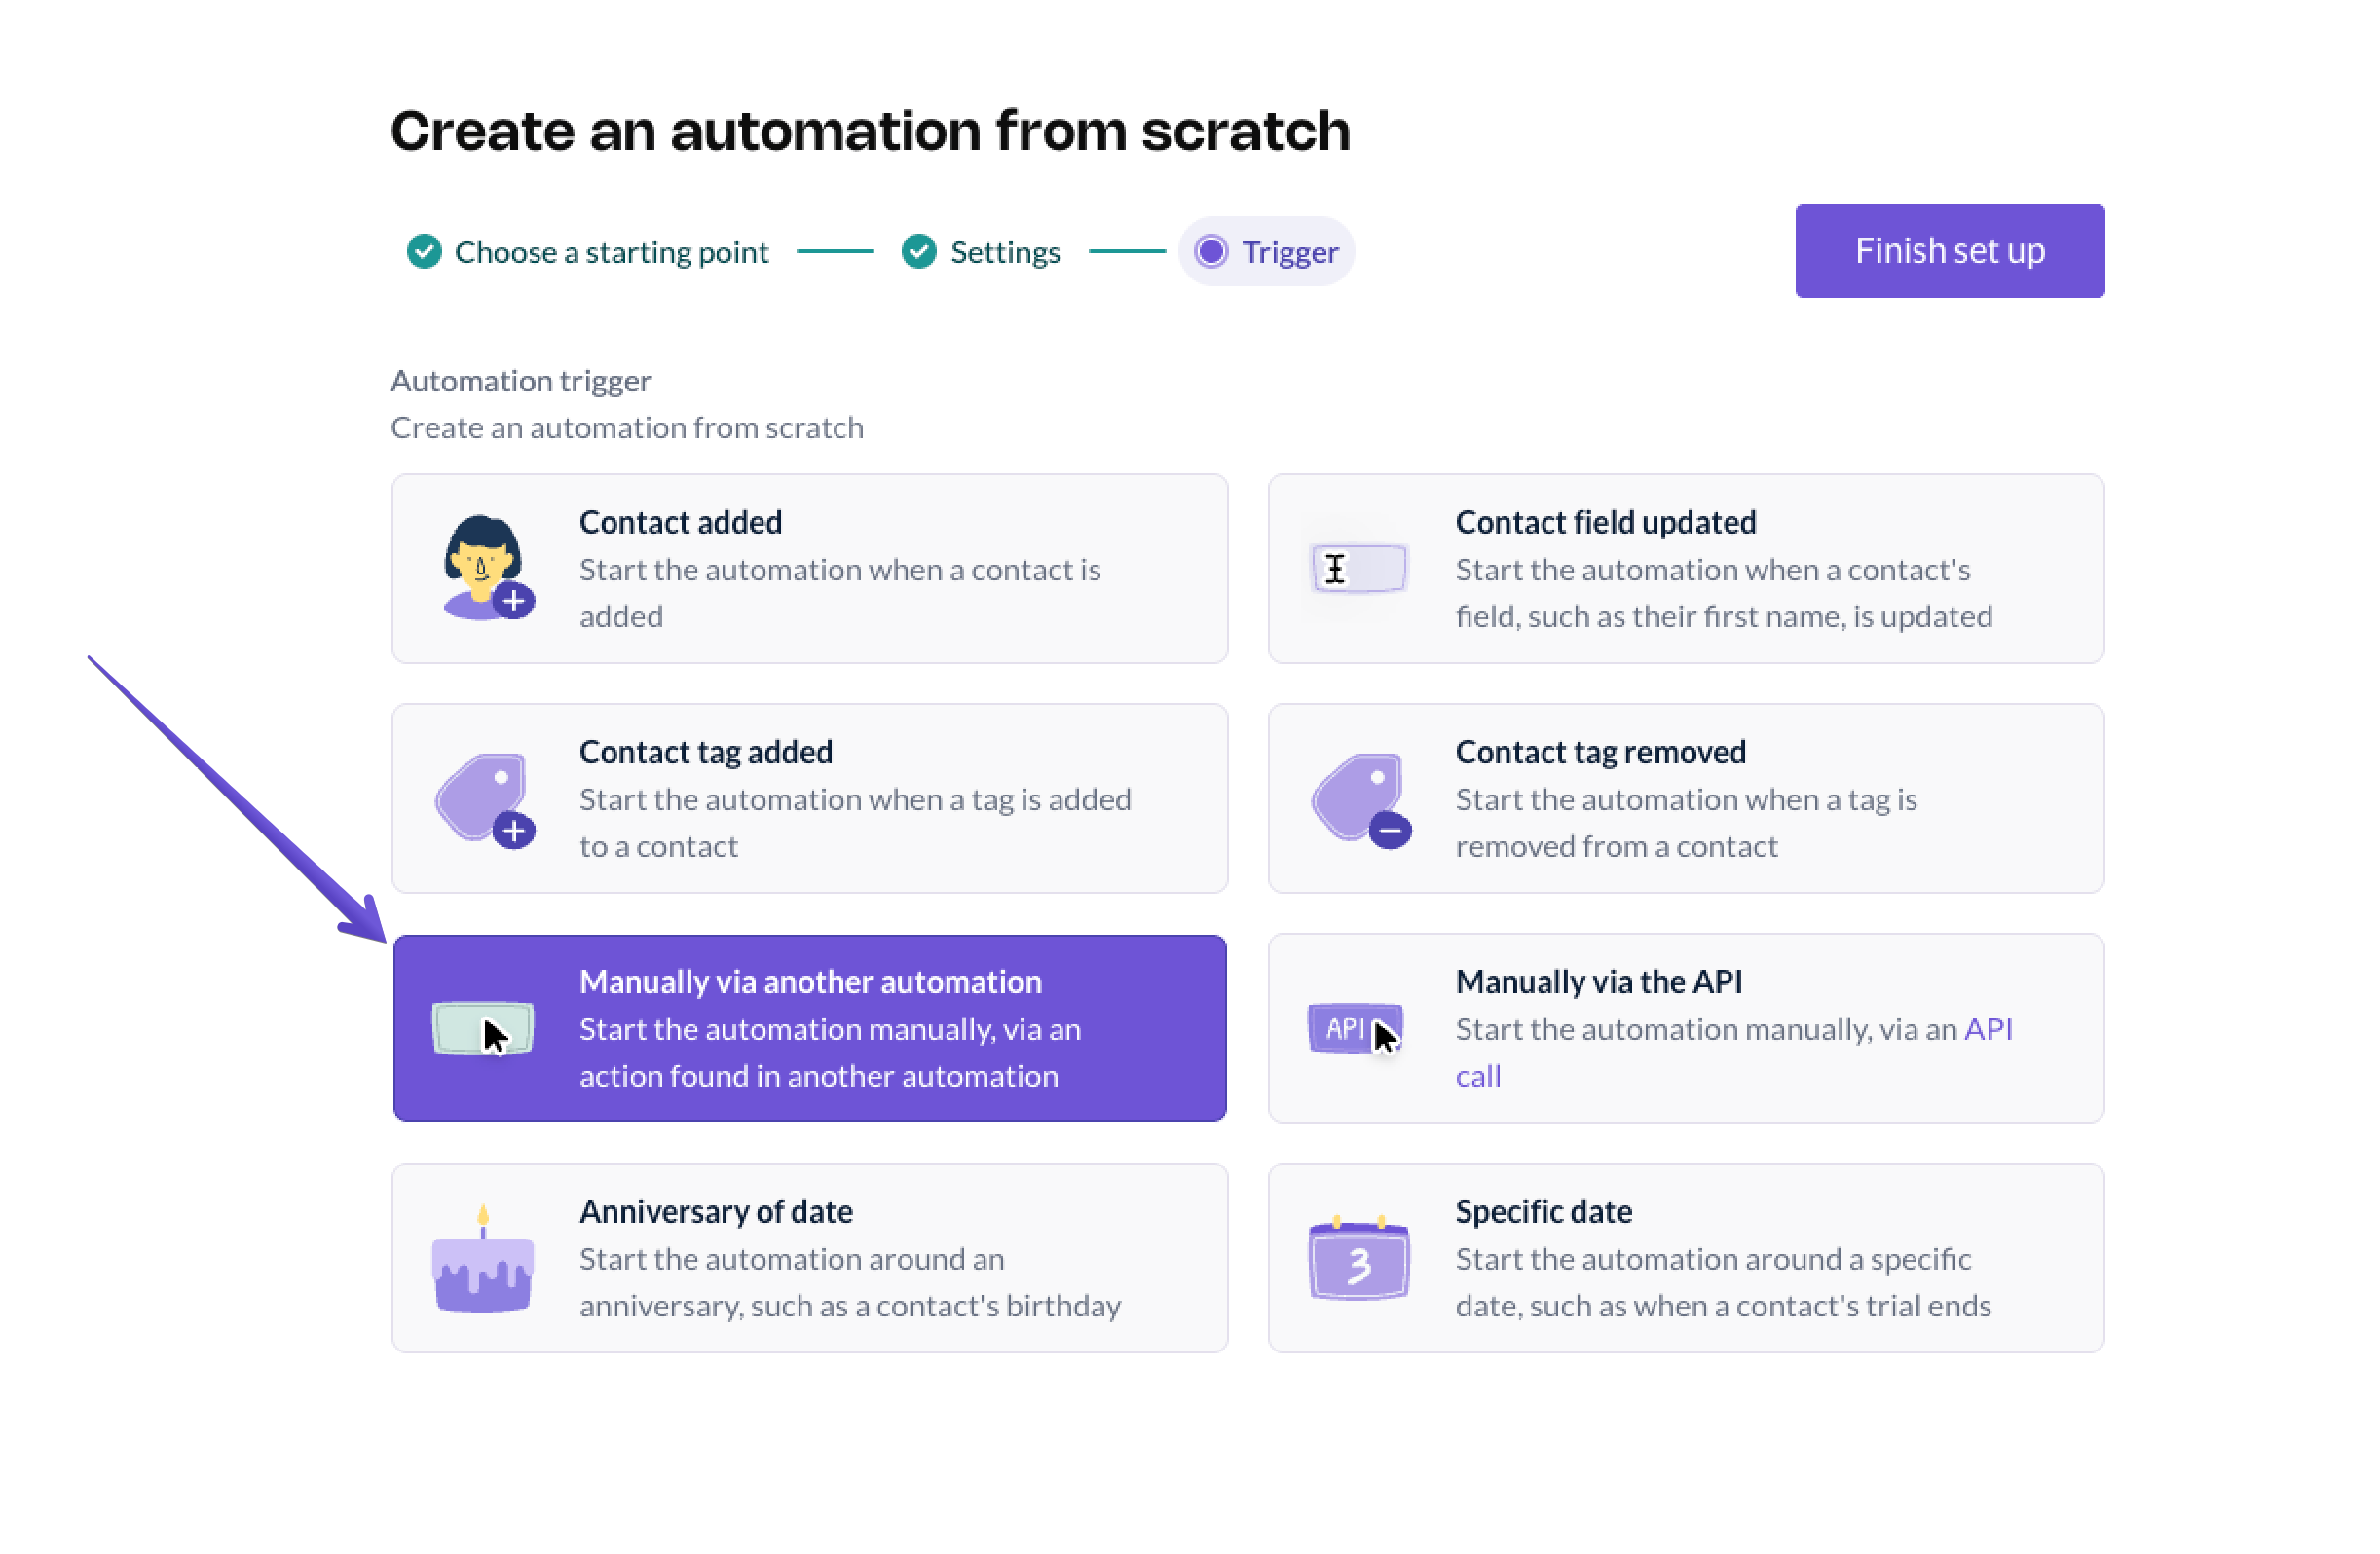The image size is (2380, 1554).
Task: Click the Contact field updated text-field icon
Action: [x=1358, y=569]
